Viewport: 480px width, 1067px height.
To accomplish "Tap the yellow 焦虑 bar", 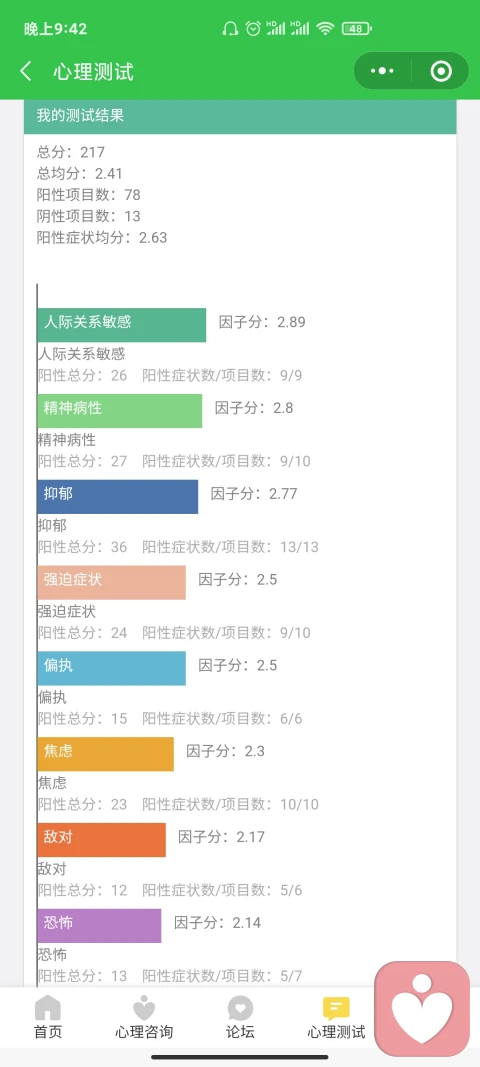I will (105, 753).
